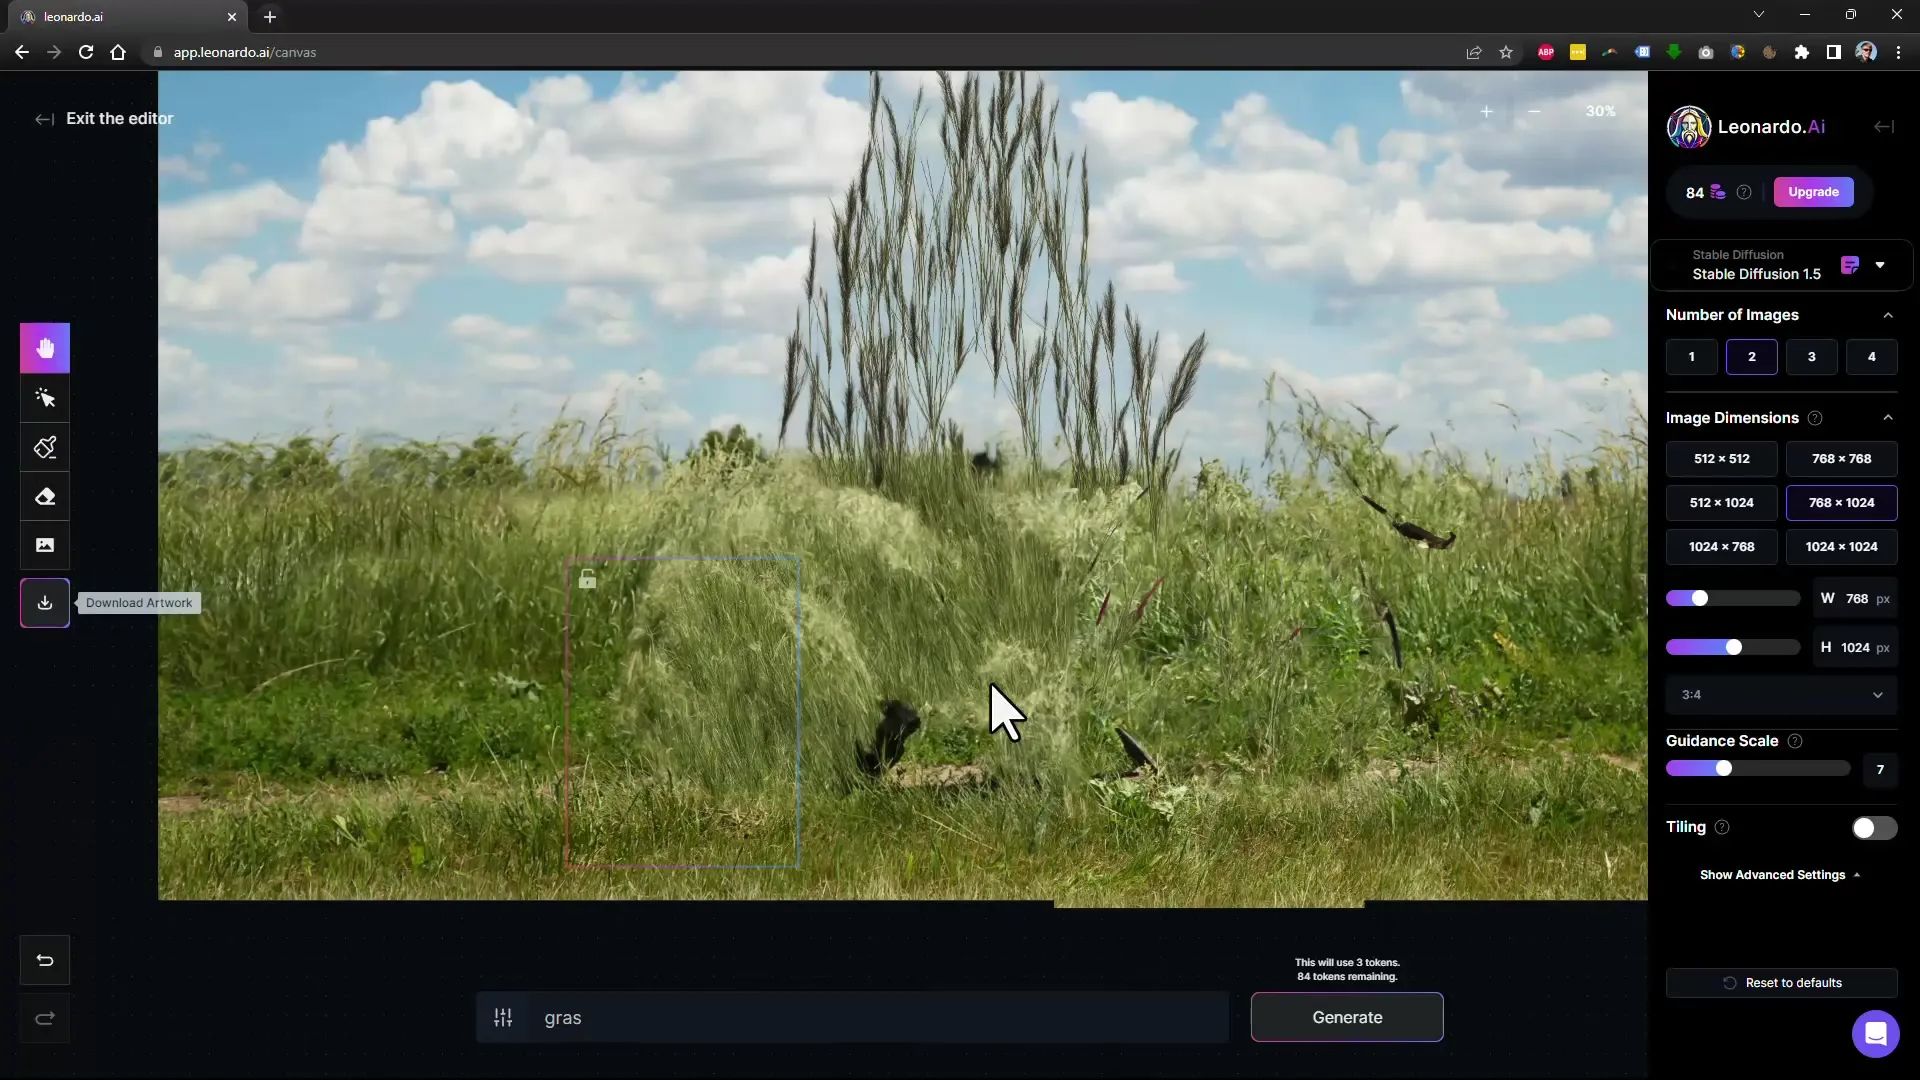Click the lock icon on selection frame
This screenshot has width=1920, height=1080.
click(x=587, y=578)
